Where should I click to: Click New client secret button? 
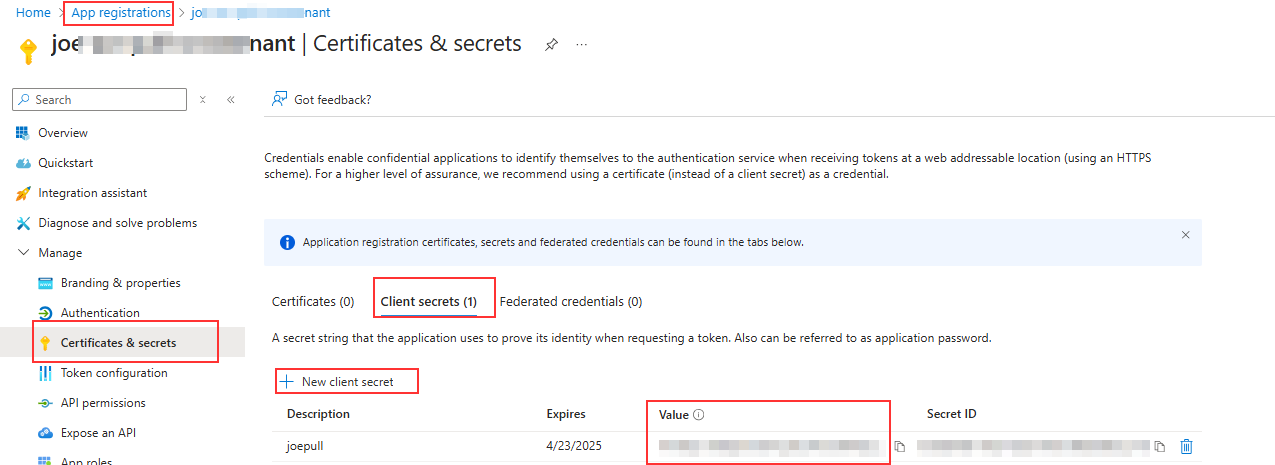click(x=347, y=381)
